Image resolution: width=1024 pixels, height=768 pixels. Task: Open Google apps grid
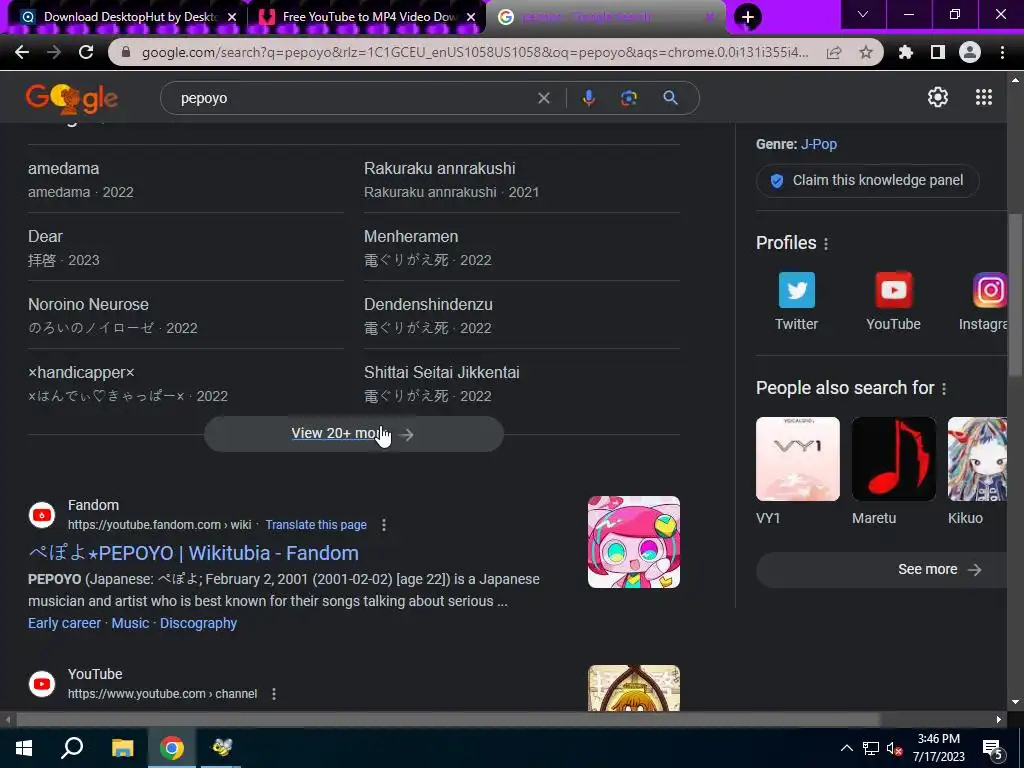pyautogui.click(x=984, y=97)
